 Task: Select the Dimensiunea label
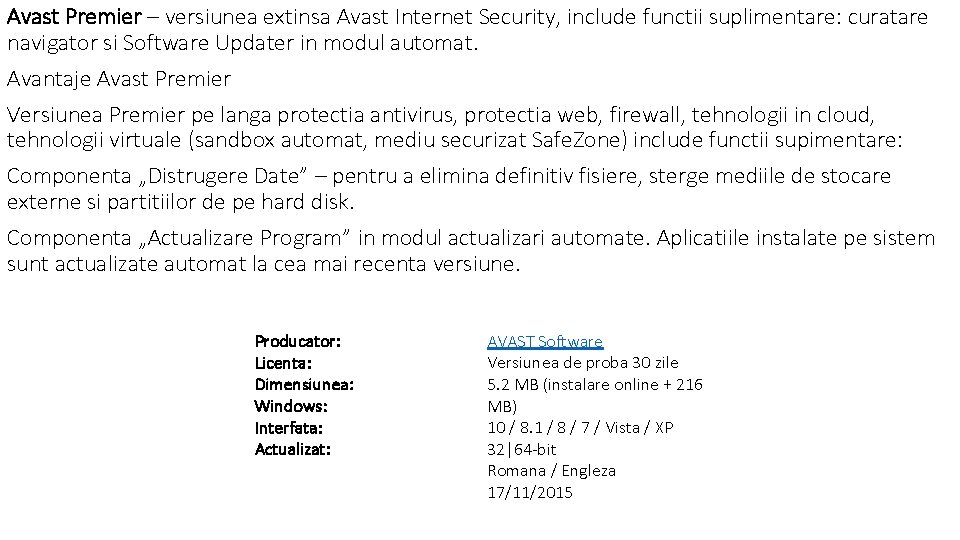click(x=305, y=384)
